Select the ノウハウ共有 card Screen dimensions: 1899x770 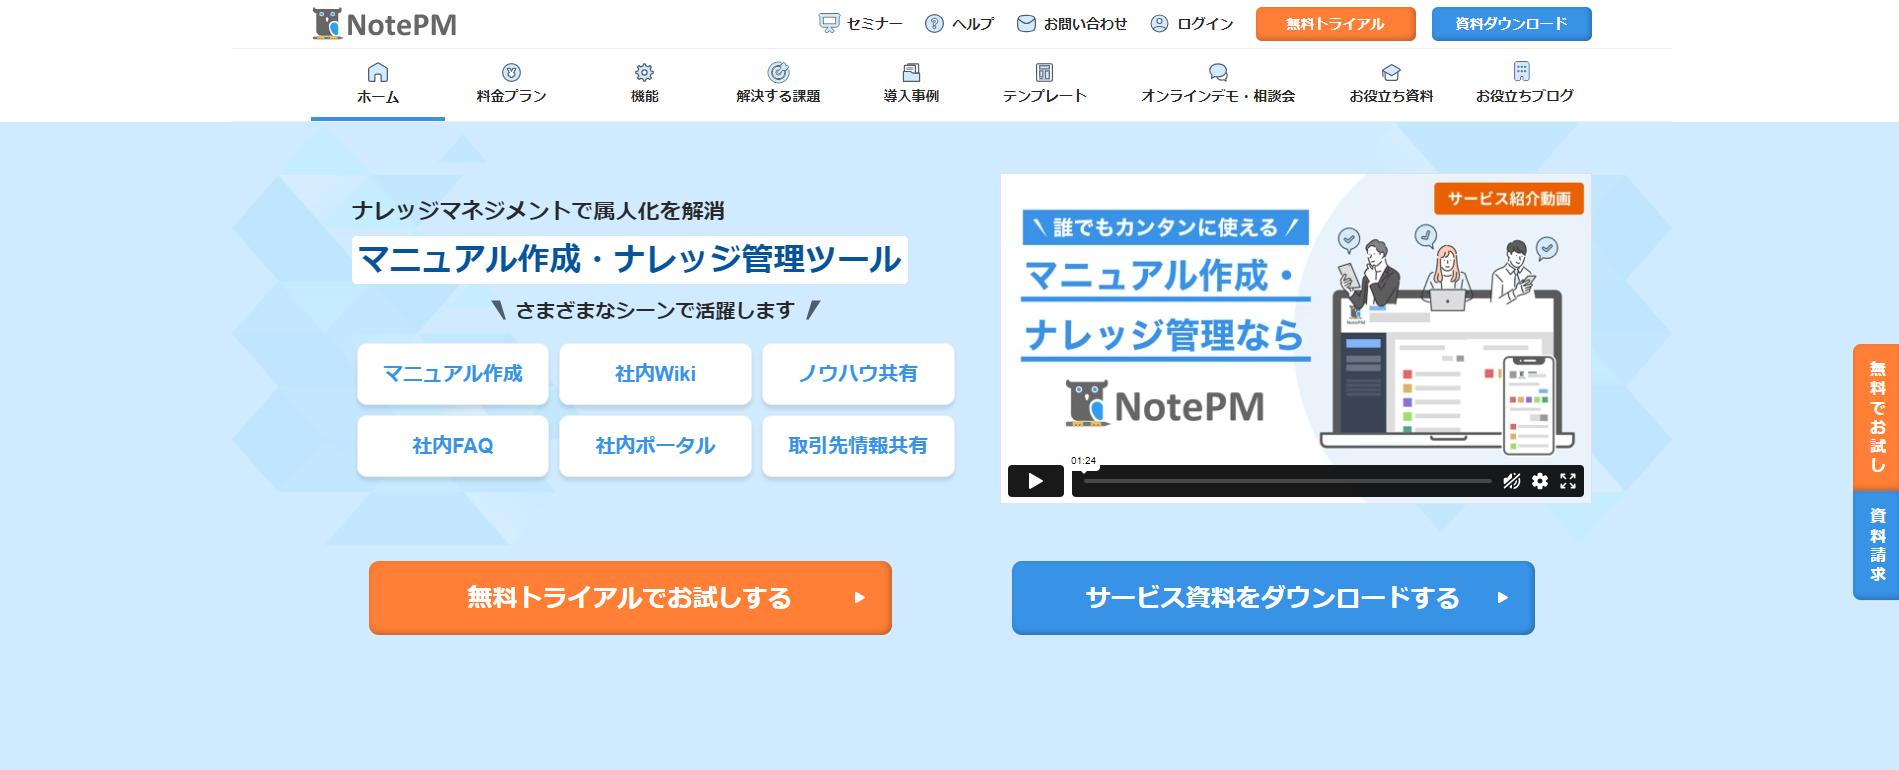(858, 374)
